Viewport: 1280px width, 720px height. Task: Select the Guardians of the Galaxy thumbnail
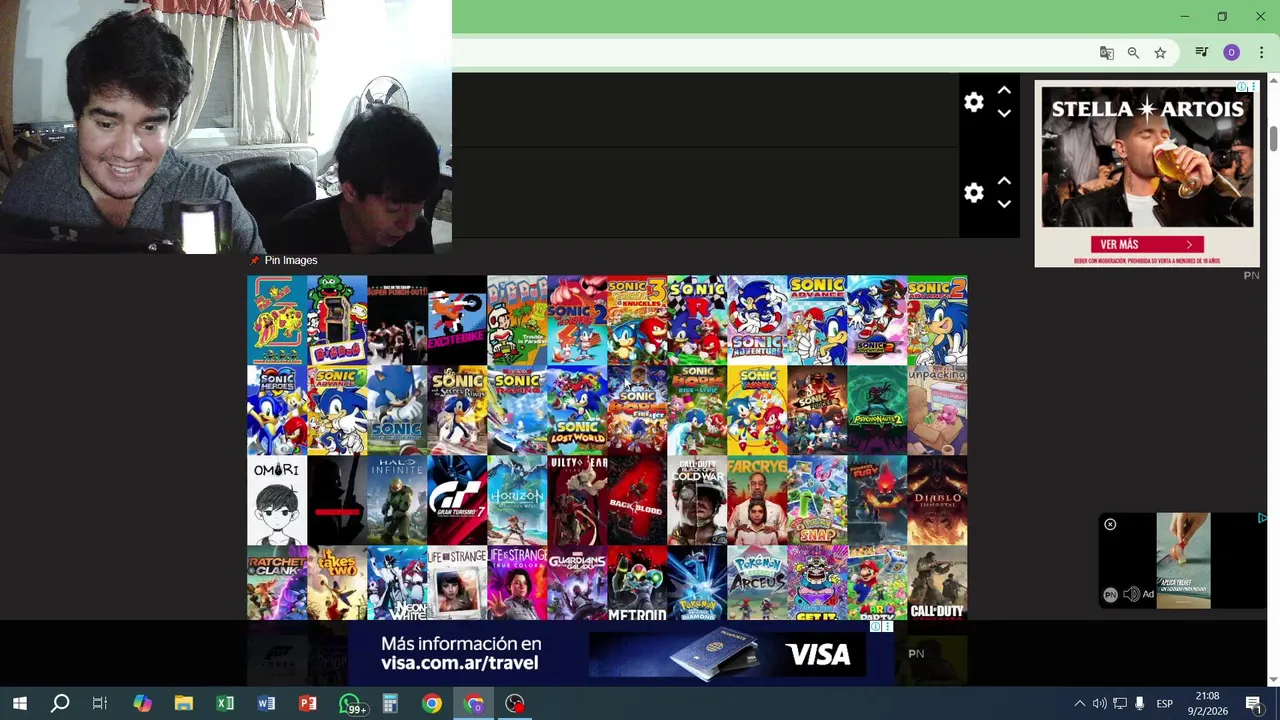pos(577,583)
